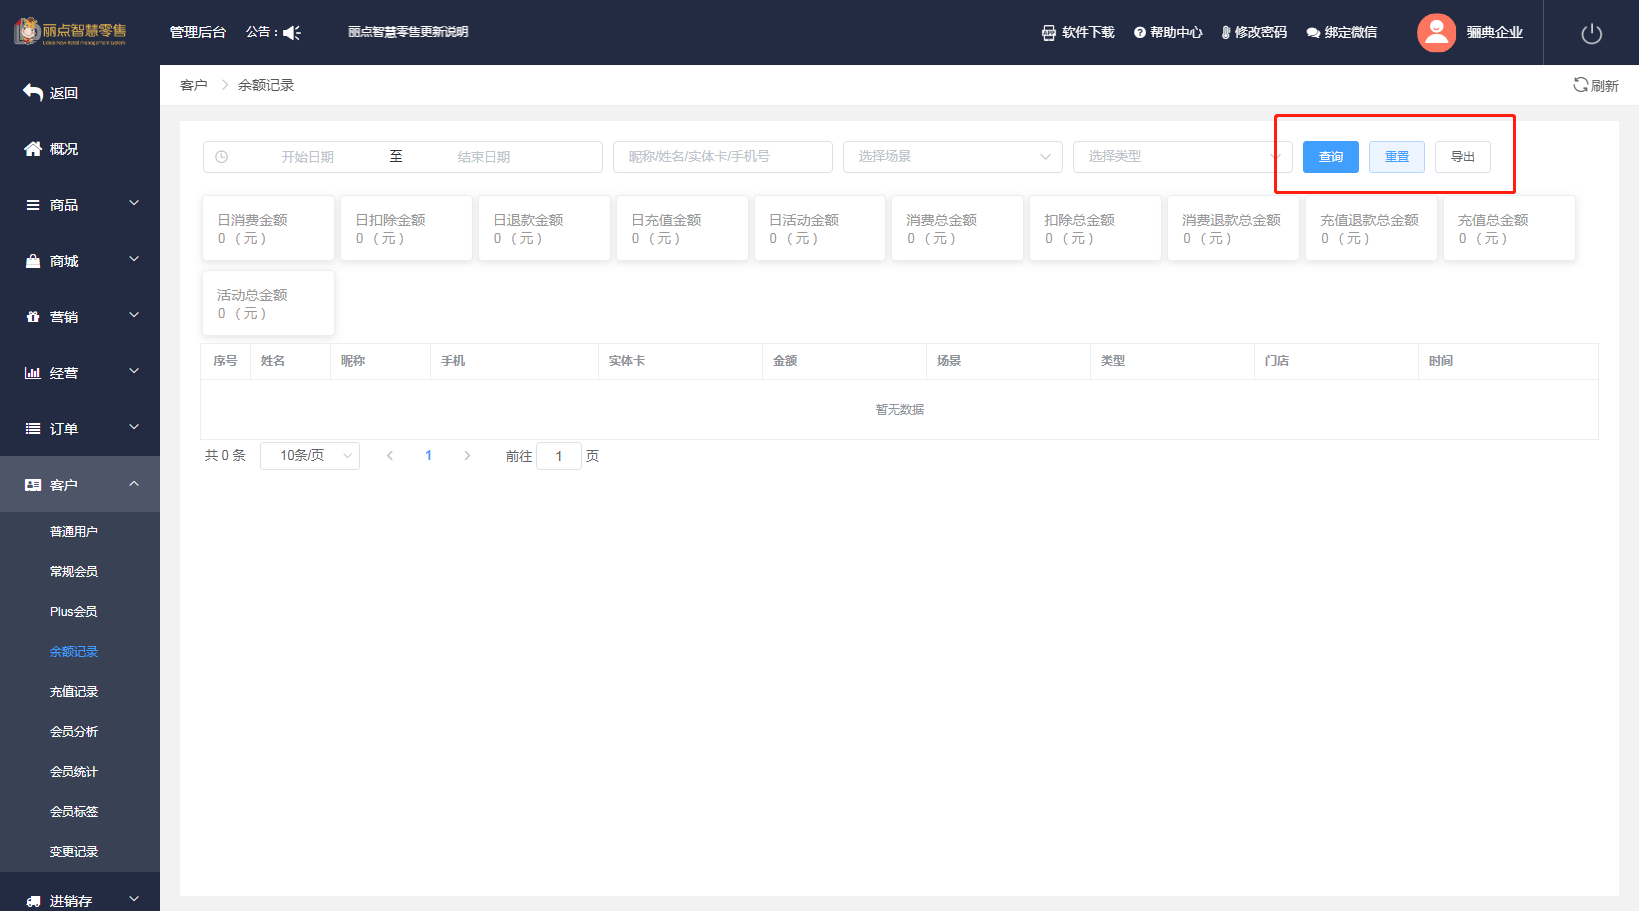Click the 骊典企业 account name
This screenshot has width=1639, height=911.
click(x=1494, y=32)
